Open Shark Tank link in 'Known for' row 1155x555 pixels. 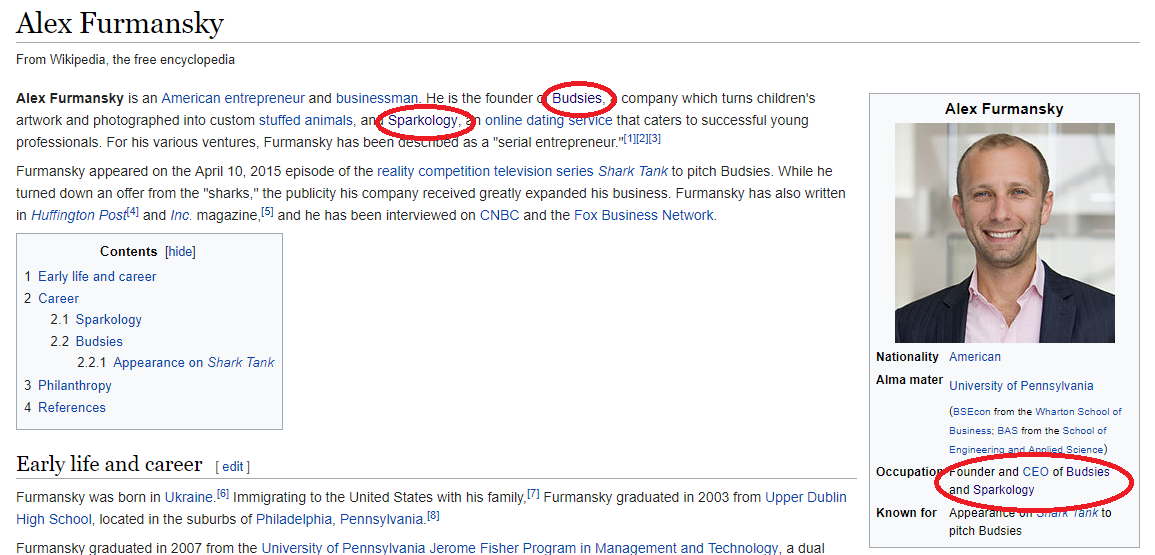click(1067, 513)
